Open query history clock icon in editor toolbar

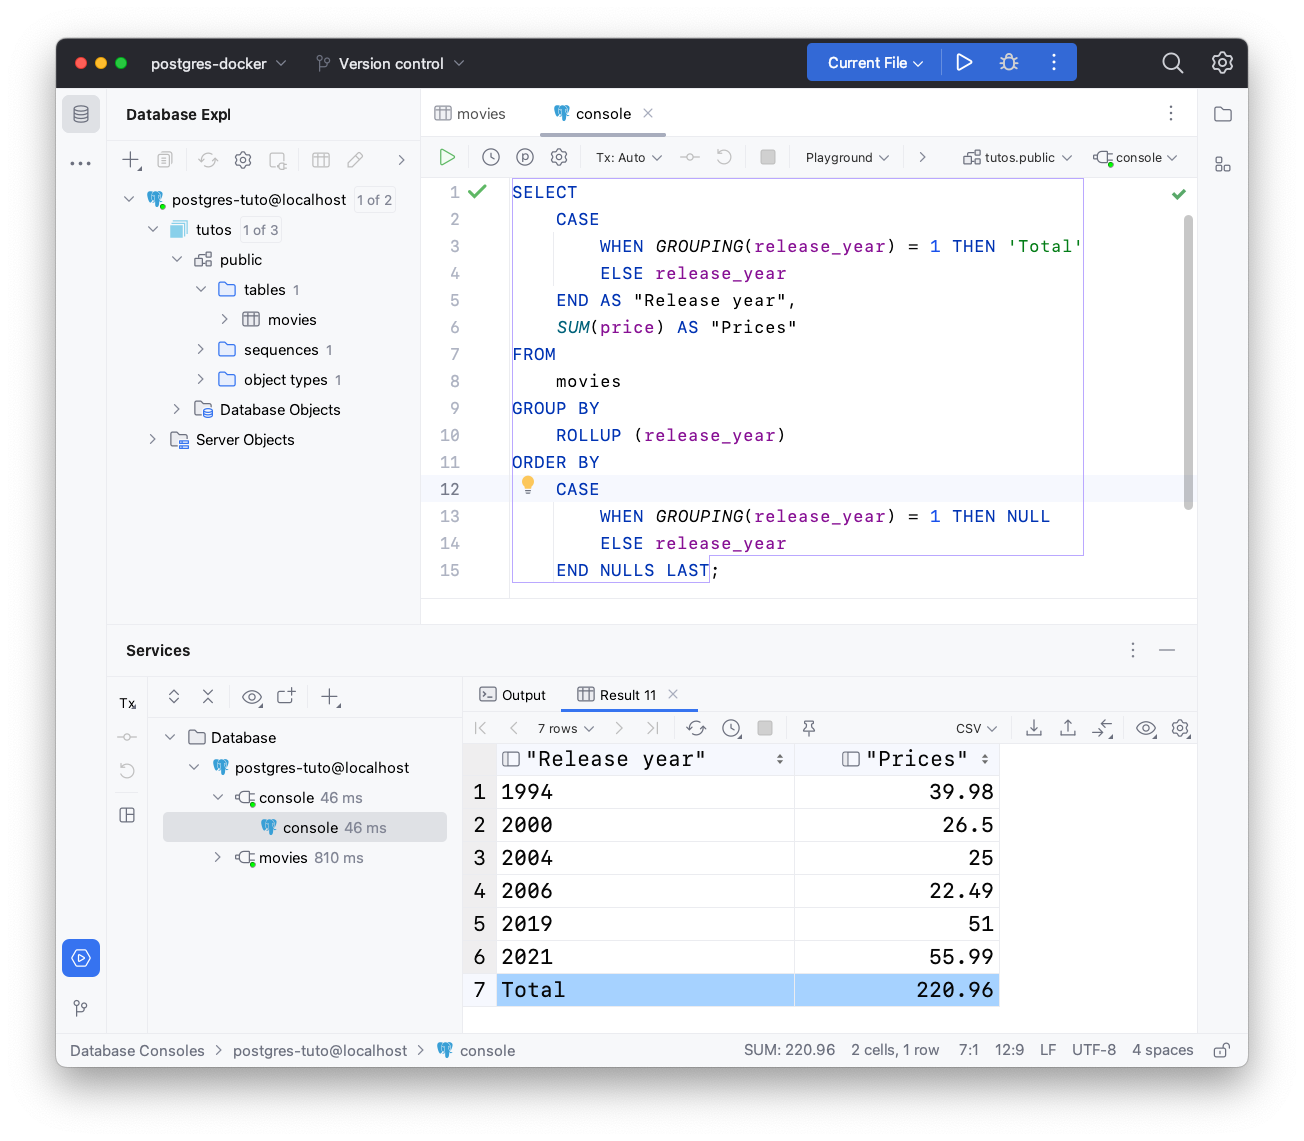[490, 157]
